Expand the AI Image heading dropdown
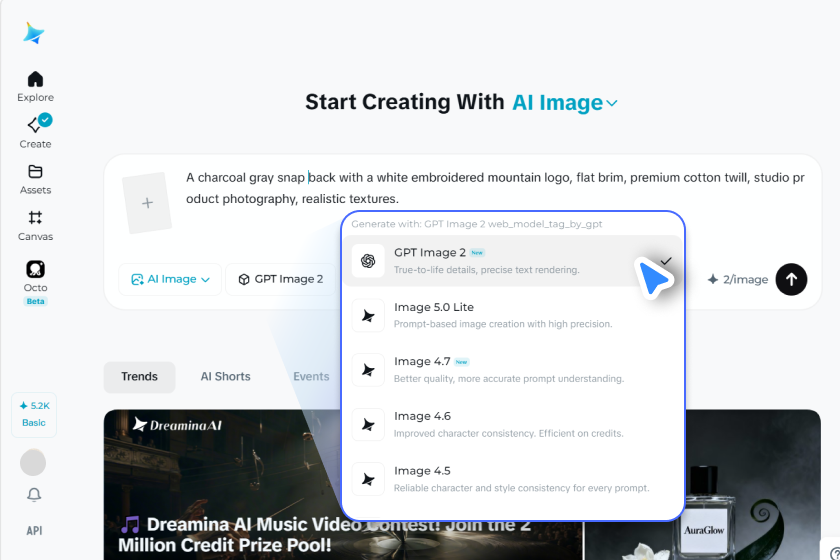 tap(565, 102)
